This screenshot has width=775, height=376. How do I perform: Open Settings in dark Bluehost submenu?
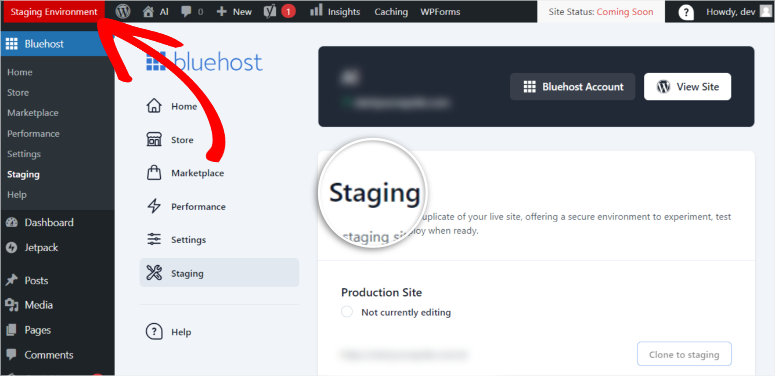coord(24,154)
